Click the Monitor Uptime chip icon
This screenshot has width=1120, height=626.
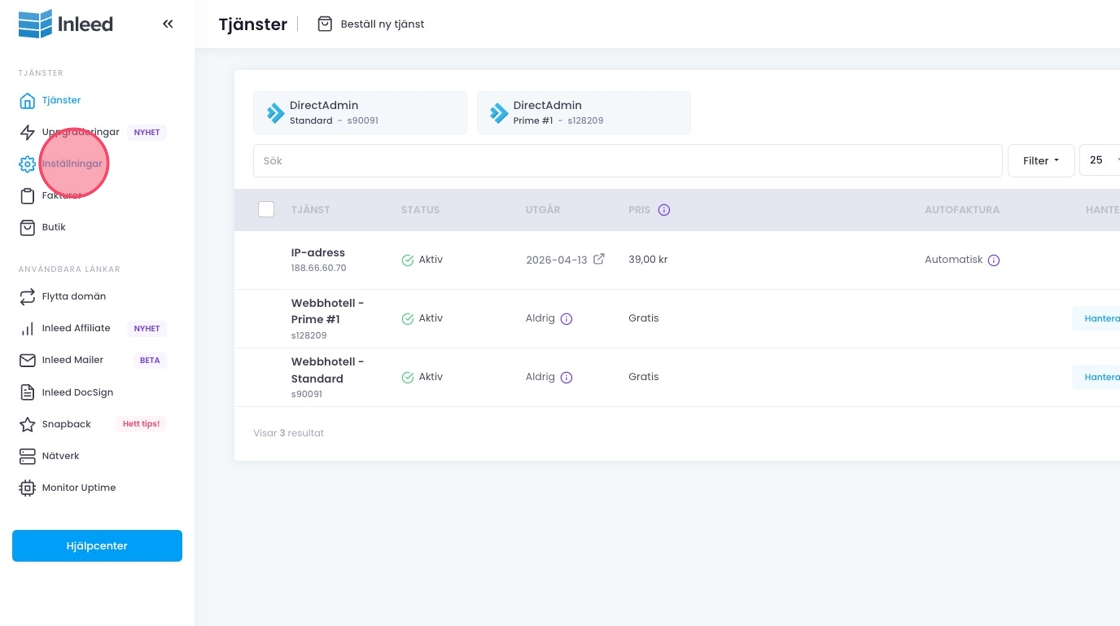(x=27, y=488)
